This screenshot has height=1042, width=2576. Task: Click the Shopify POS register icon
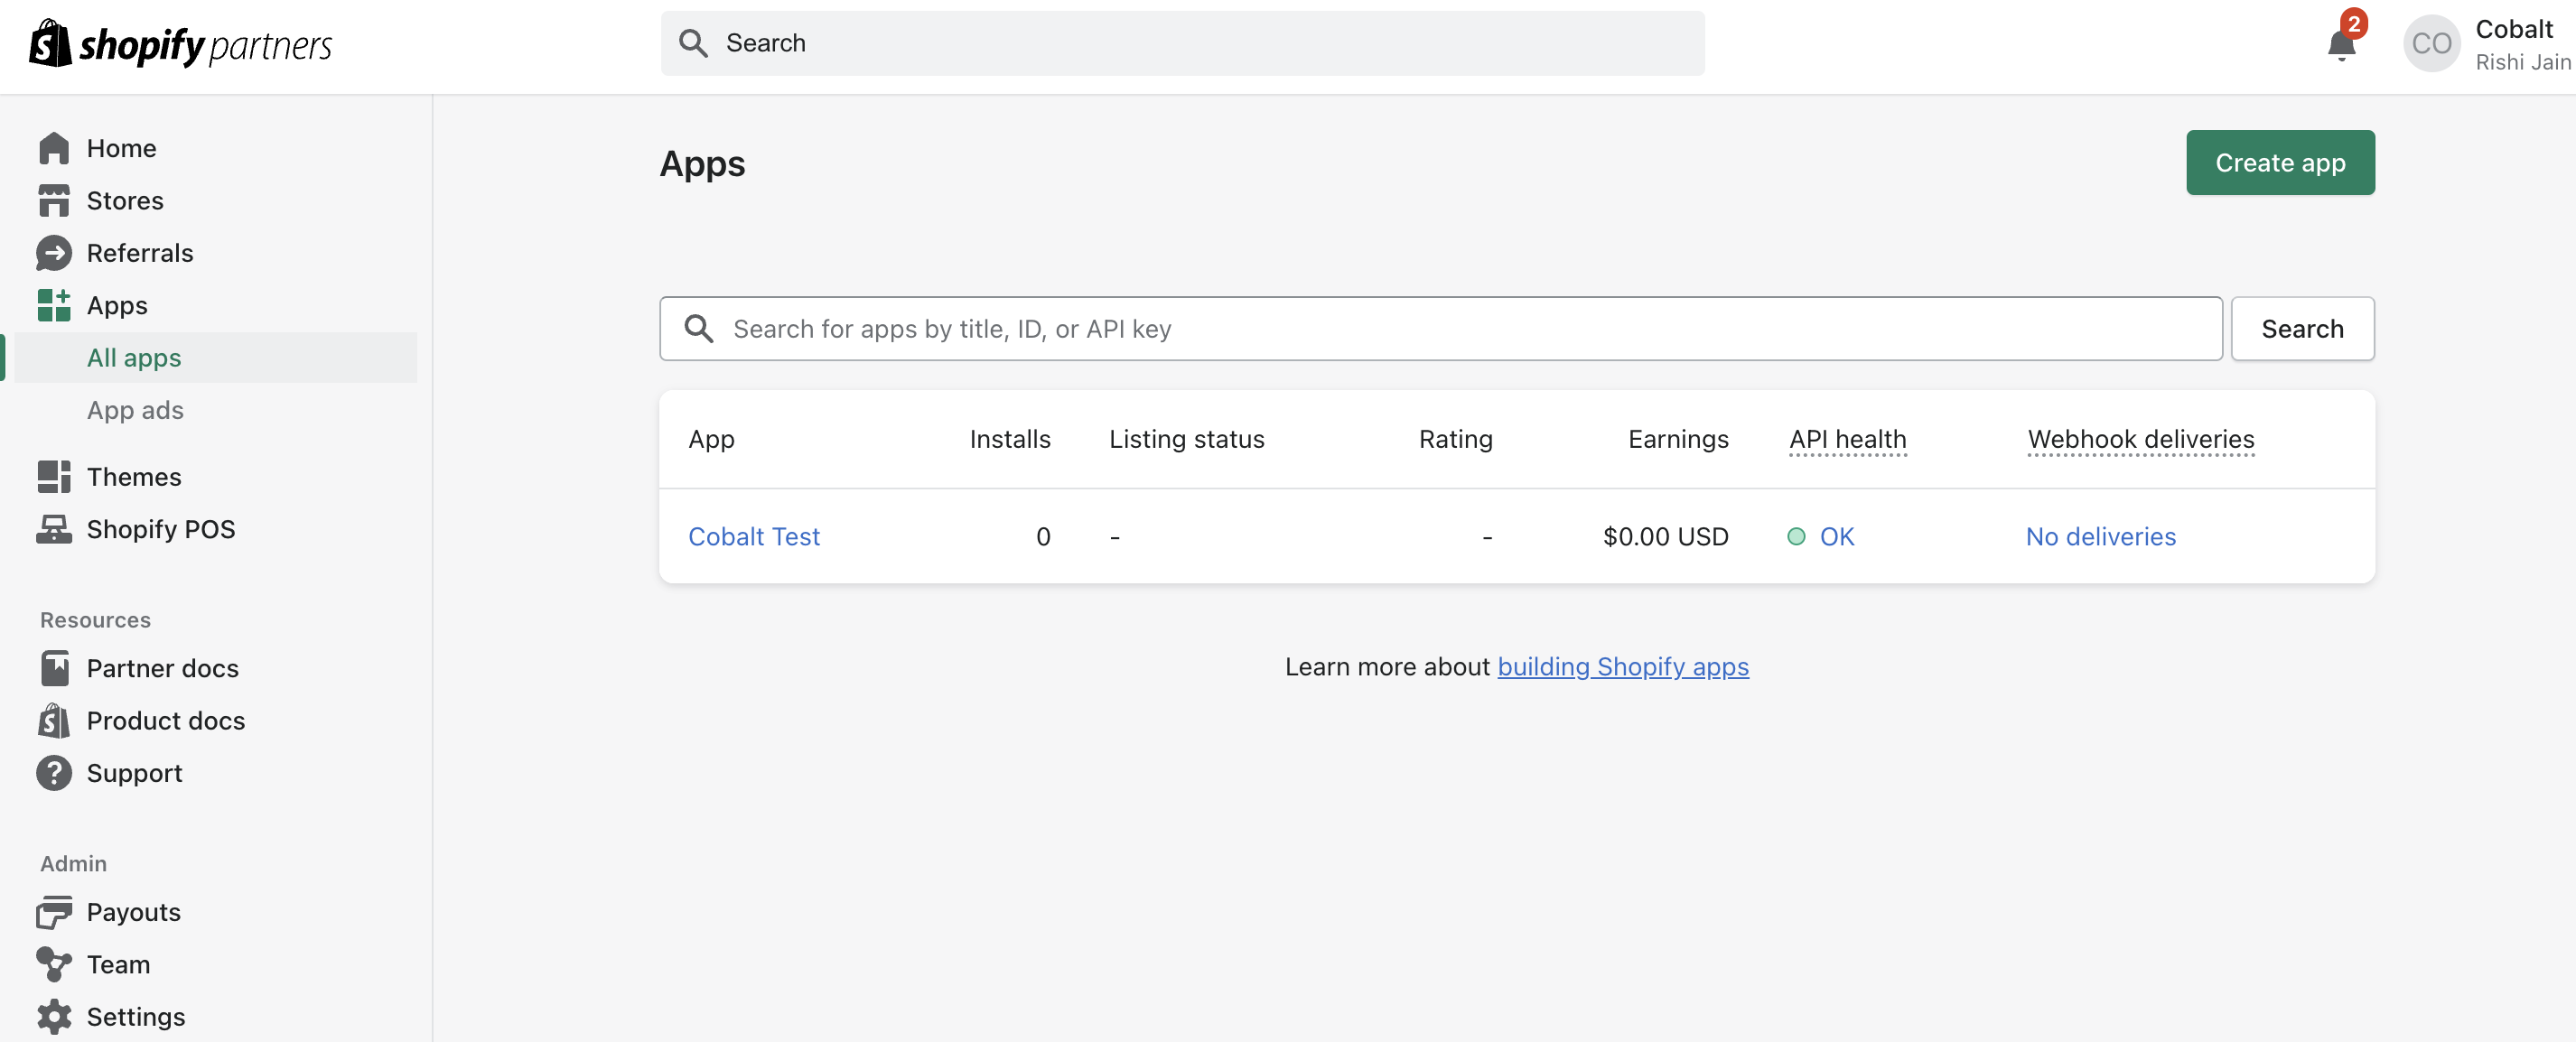pyautogui.click(x=54, y=529)
